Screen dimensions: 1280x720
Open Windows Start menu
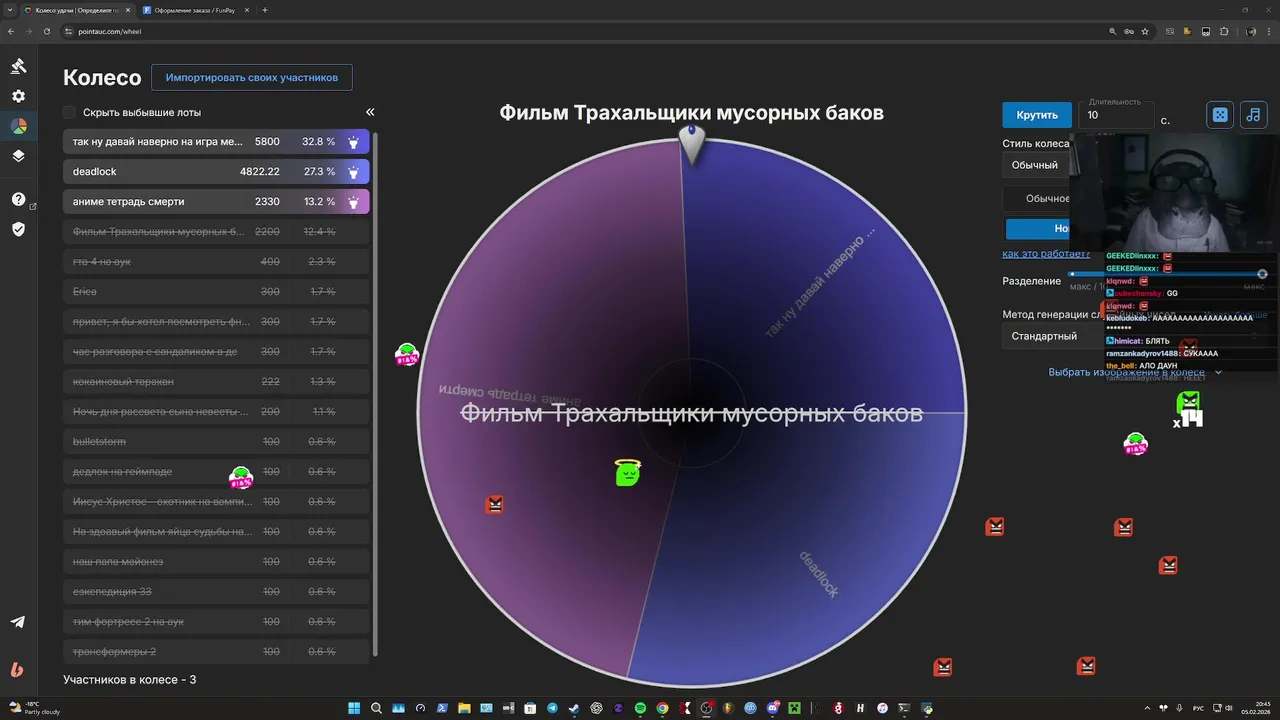click(354, 708)
